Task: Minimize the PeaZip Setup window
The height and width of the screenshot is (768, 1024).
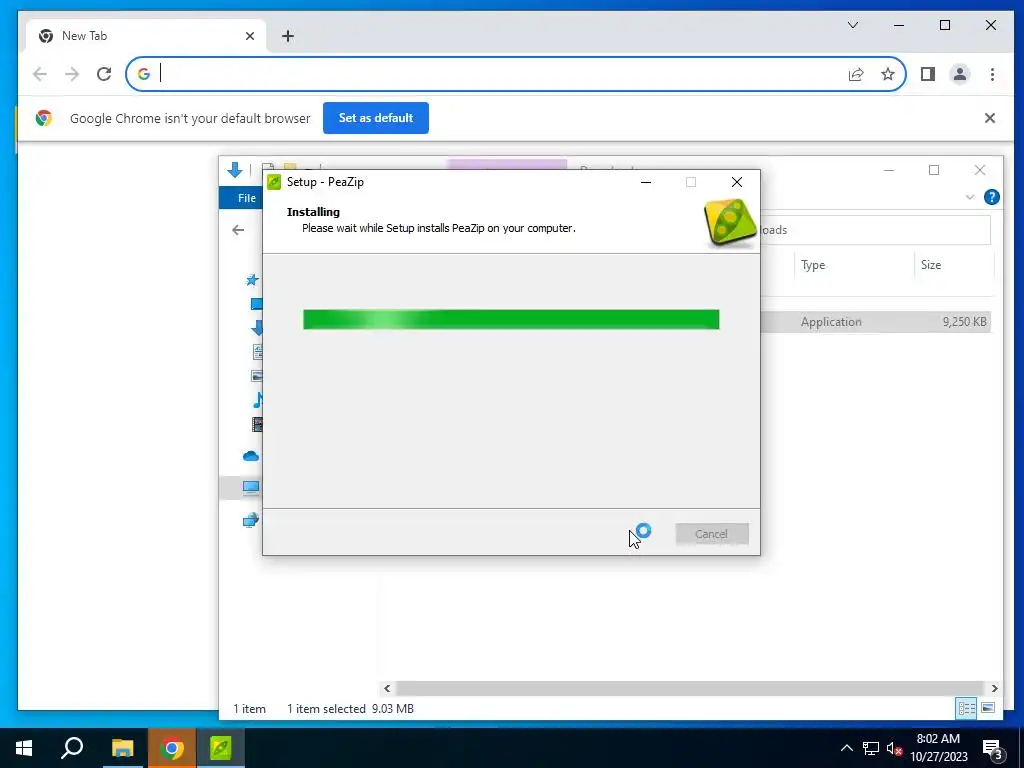Action: [646, 182]
